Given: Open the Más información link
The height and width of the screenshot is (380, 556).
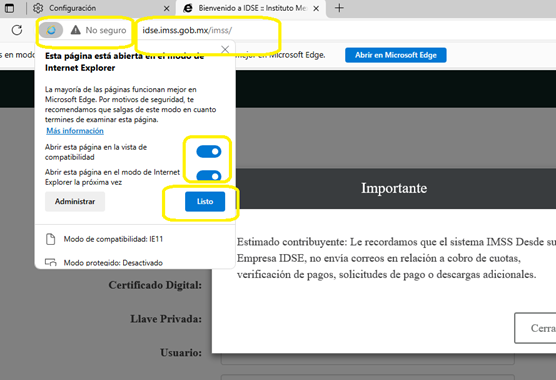Looking at the screenshot, I should click(x=75, y=131).
